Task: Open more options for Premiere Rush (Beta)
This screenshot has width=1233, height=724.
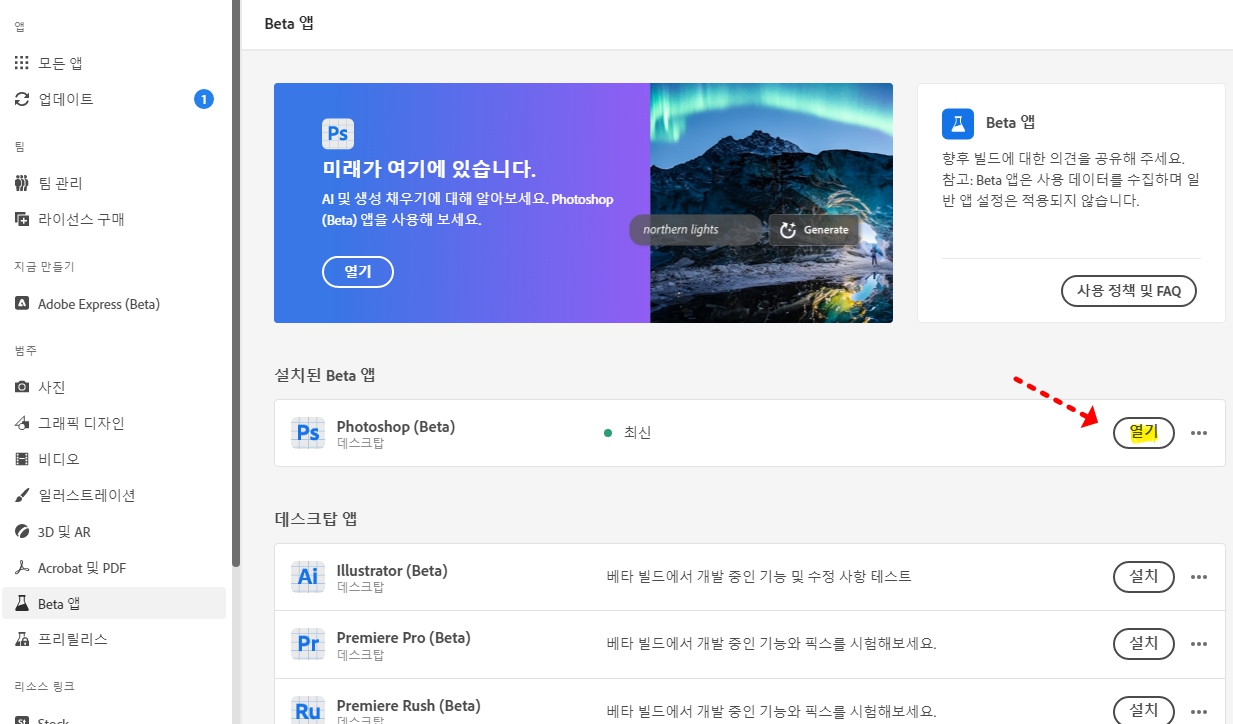Action: 1199,711
